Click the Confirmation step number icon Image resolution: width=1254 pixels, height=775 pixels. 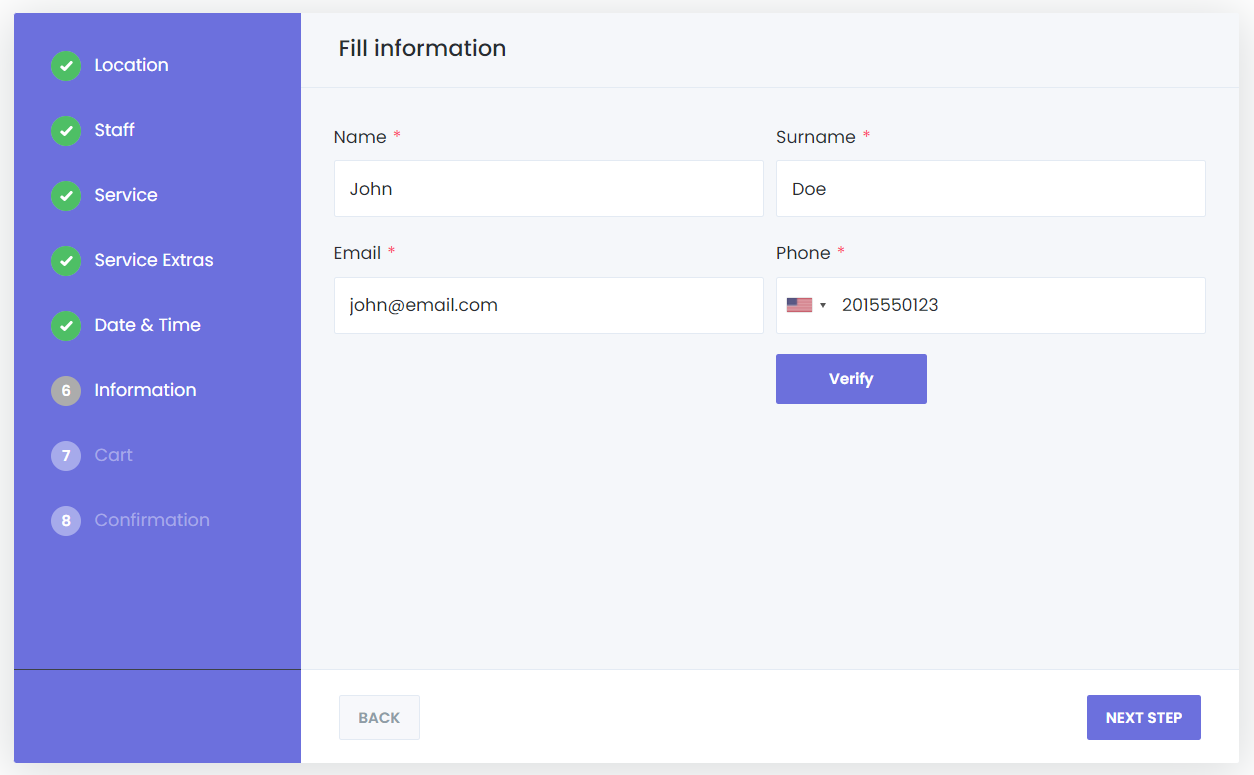[x=65, y=520]
